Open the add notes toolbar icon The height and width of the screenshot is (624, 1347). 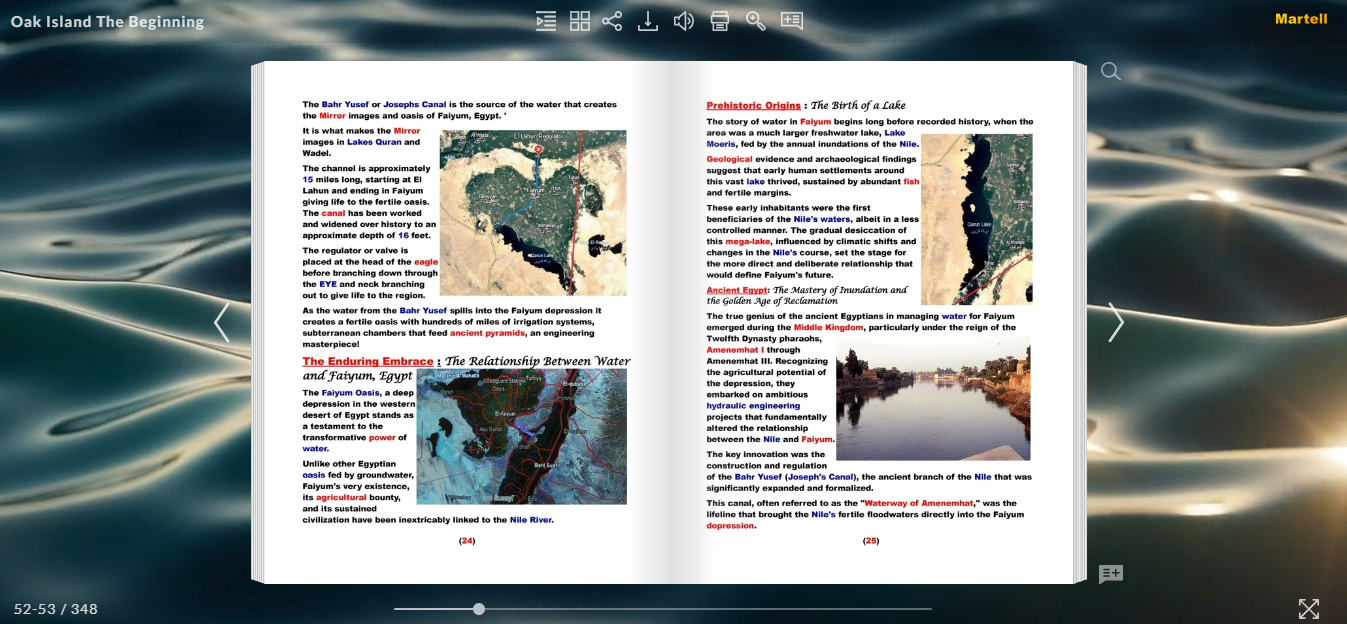point(792,21)
